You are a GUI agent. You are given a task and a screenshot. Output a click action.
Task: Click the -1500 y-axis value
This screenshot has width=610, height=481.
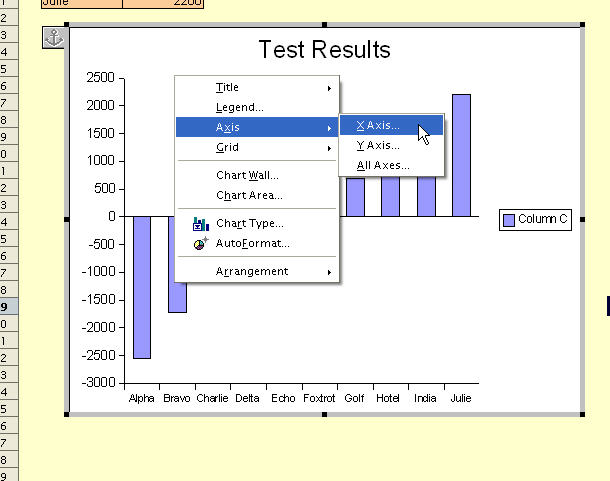coord(99,300)
